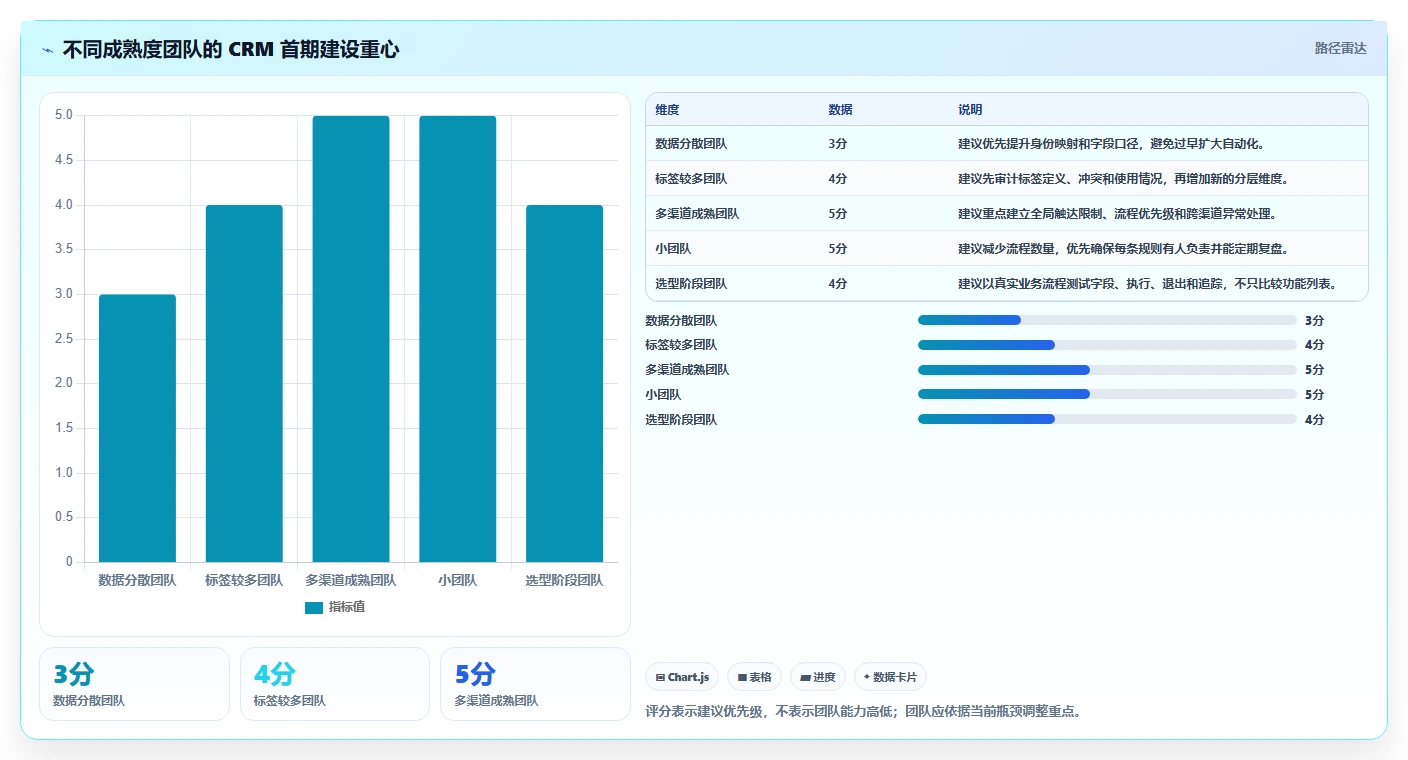Screen dimensions: 1408x760
Task: Click the 多渠道成熟团队 progress bar
Action: tap(1107, 370)
